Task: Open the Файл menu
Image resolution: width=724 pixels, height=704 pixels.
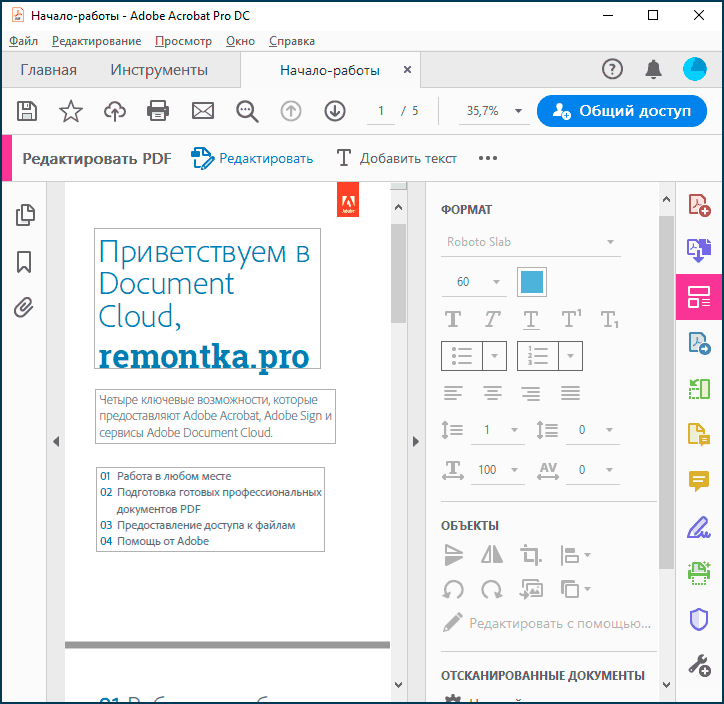Action: click(x=23, y=41)
